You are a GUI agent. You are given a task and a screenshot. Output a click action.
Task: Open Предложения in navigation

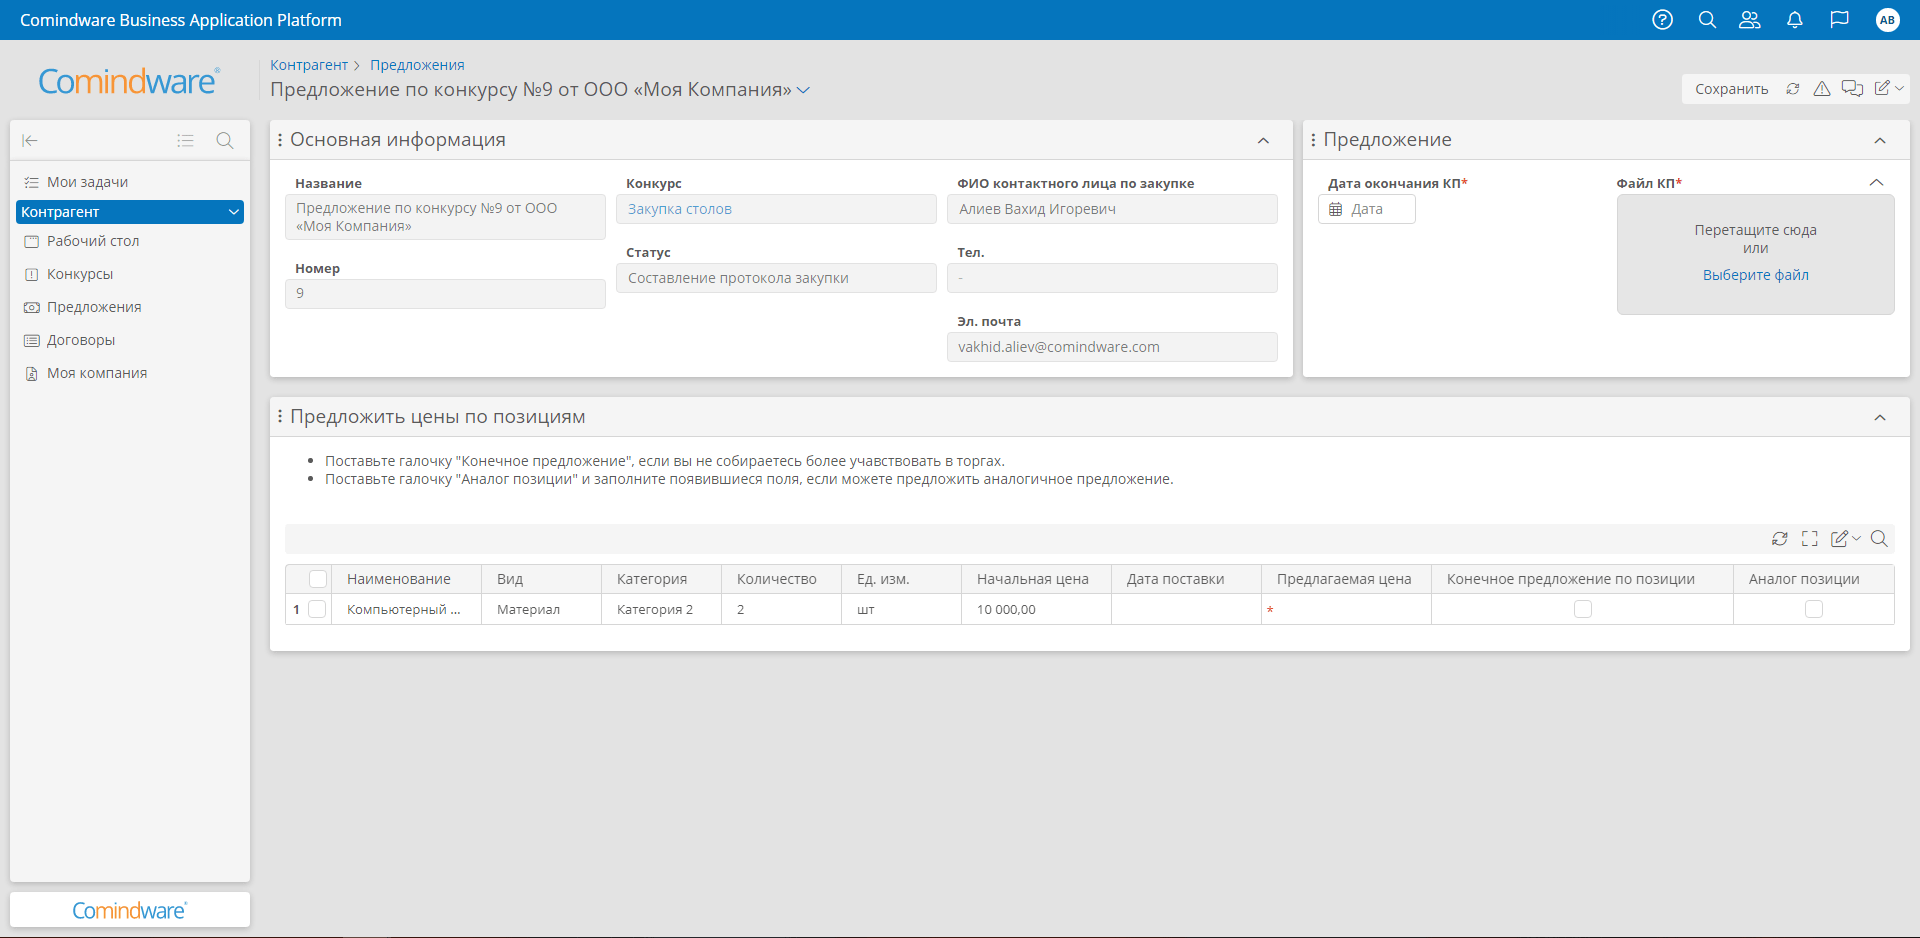(94, 307)
